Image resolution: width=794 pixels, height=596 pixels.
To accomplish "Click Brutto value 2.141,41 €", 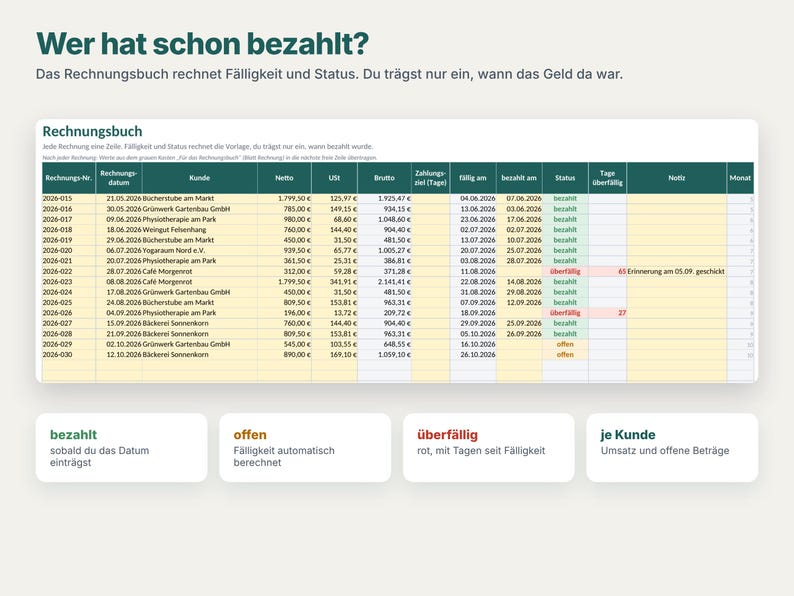I will pos(384,282).
